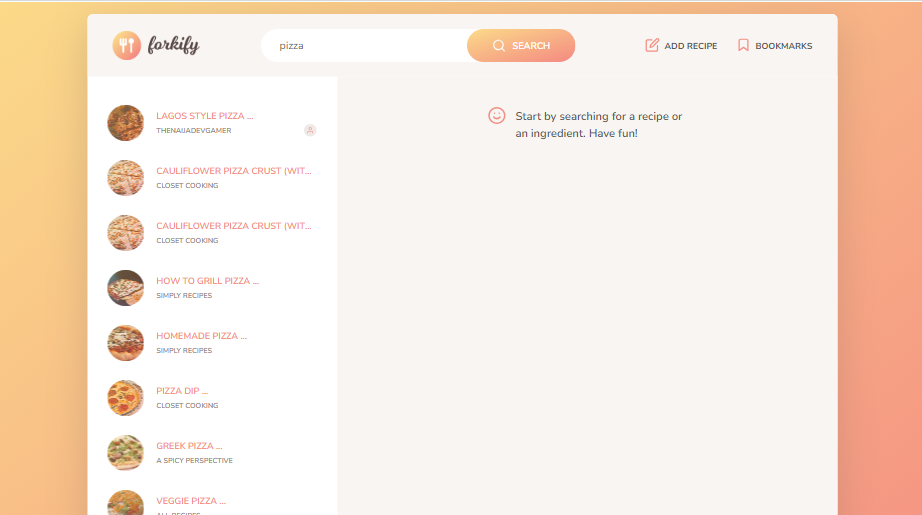The height and width of the screenshot is (515, 922).
Task: Click the forkify wordmark text
Action: pos(173,45)
